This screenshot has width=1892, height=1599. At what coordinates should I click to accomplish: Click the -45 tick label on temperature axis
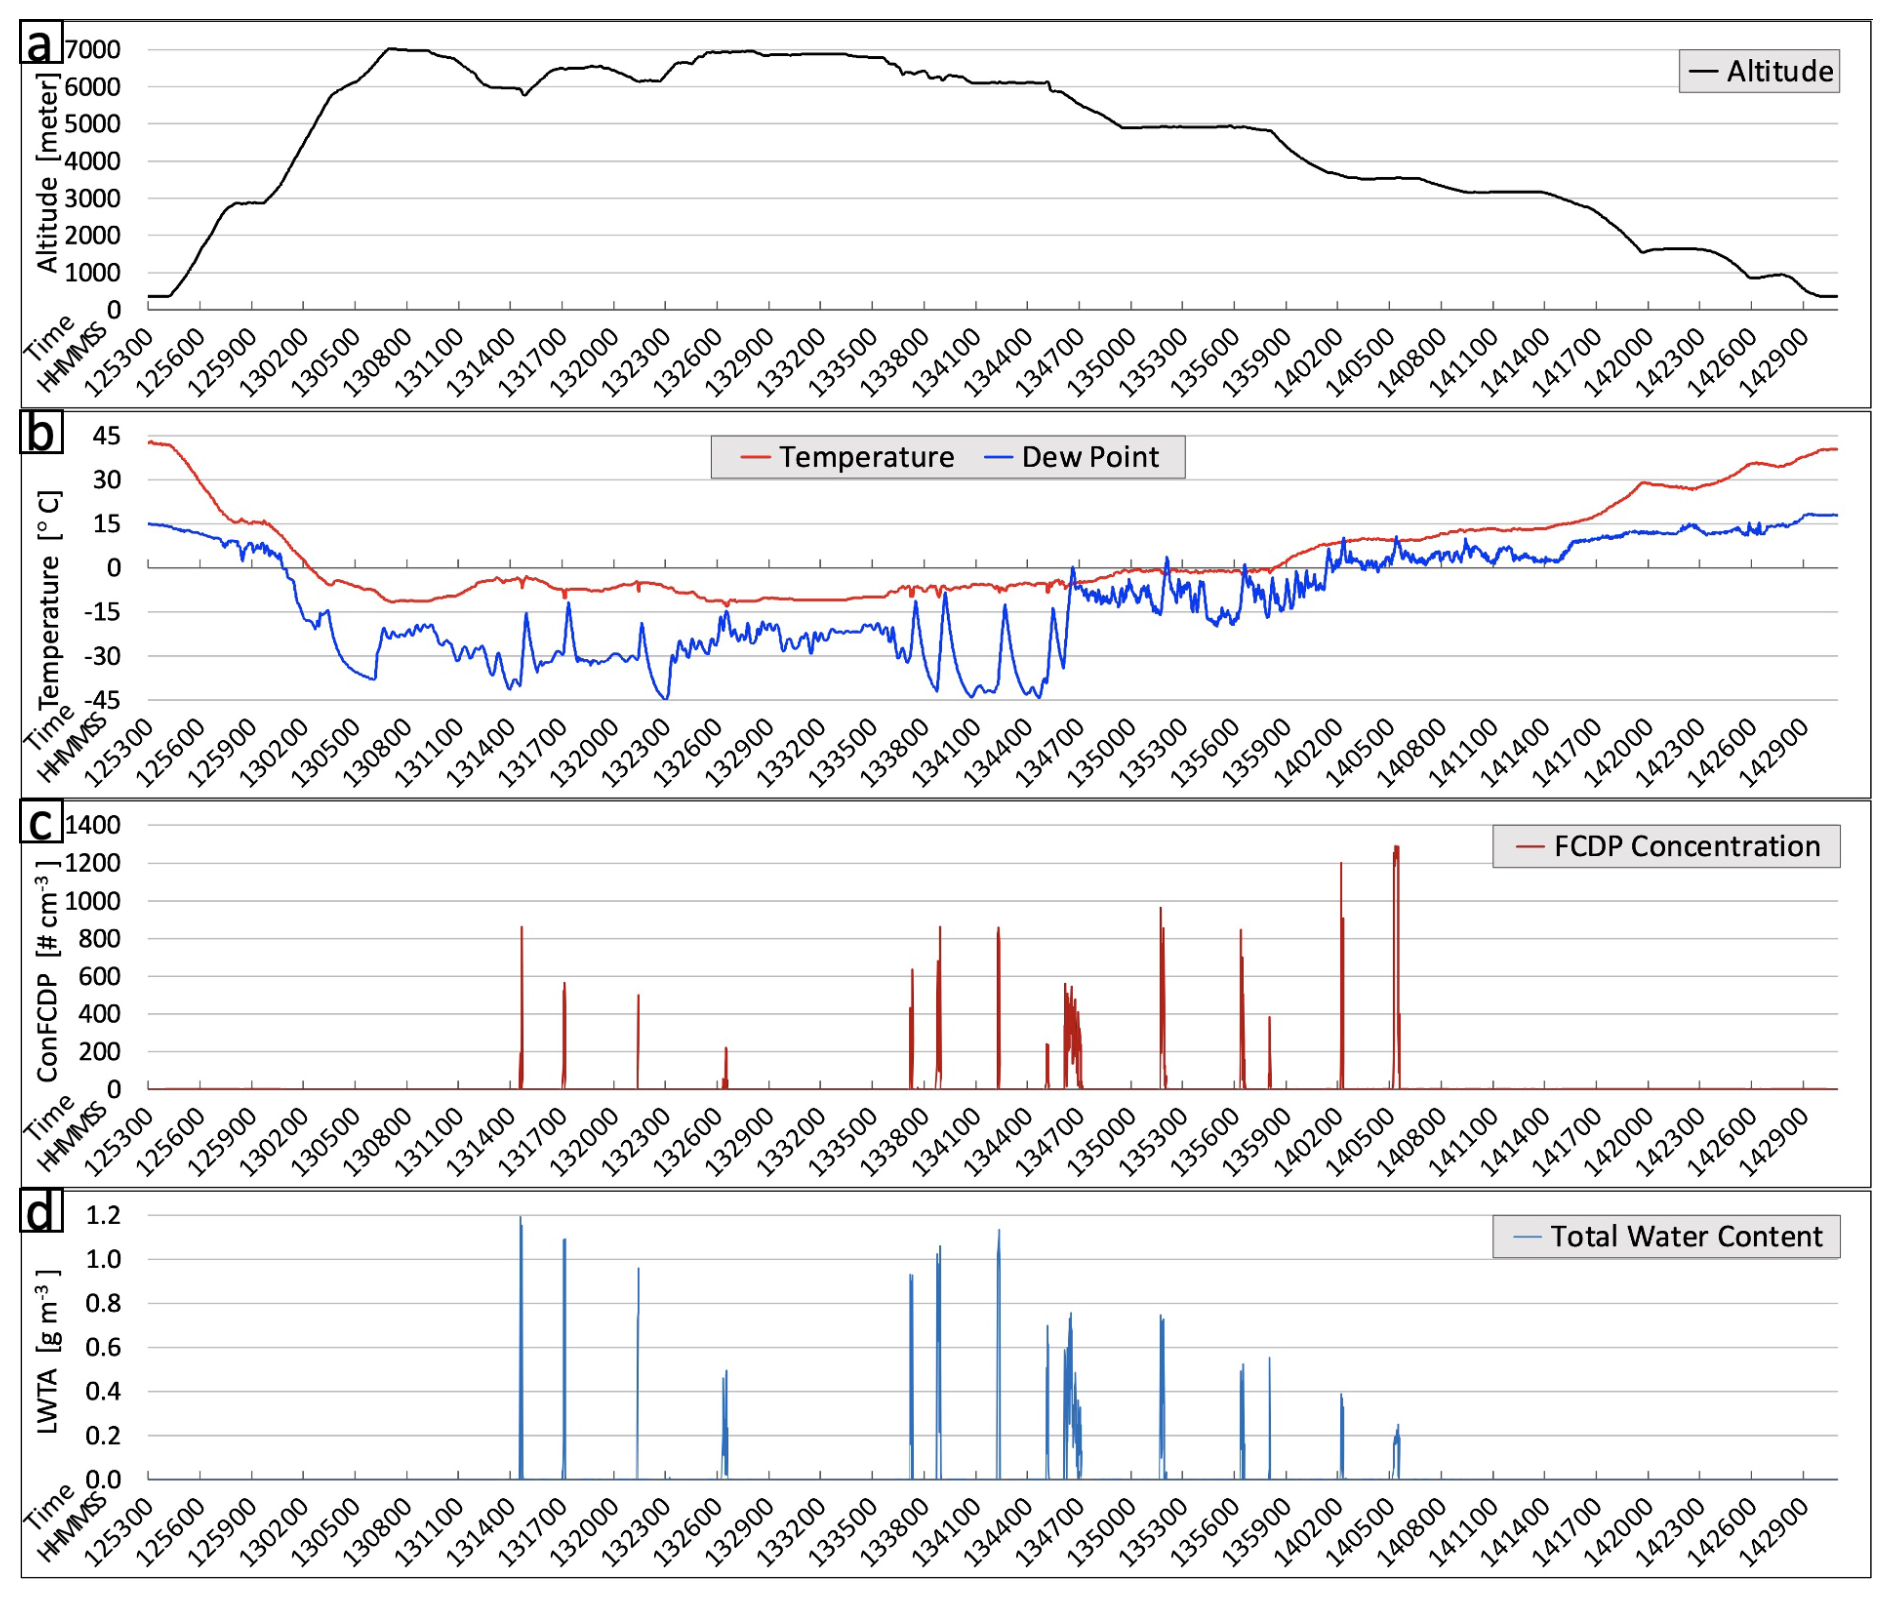(103, 700)
